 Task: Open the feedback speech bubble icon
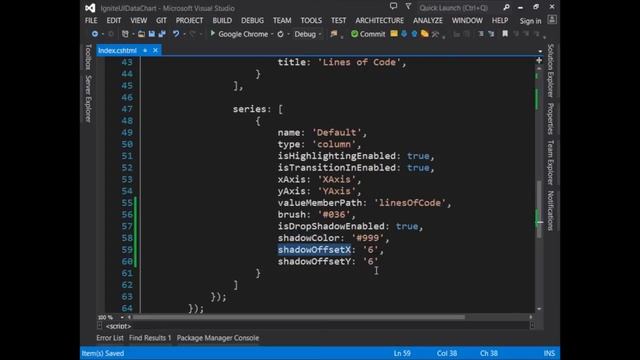[x=393, y=6]
